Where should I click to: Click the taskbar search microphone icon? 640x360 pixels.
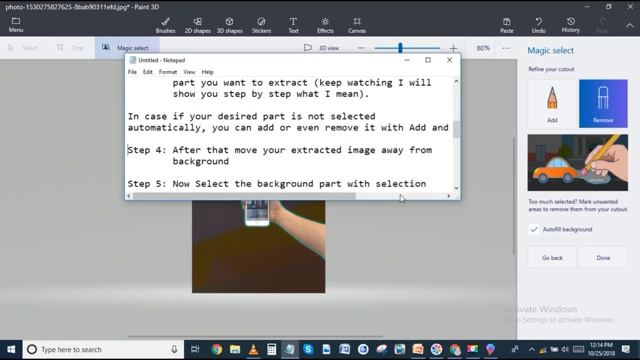(174, 349)
